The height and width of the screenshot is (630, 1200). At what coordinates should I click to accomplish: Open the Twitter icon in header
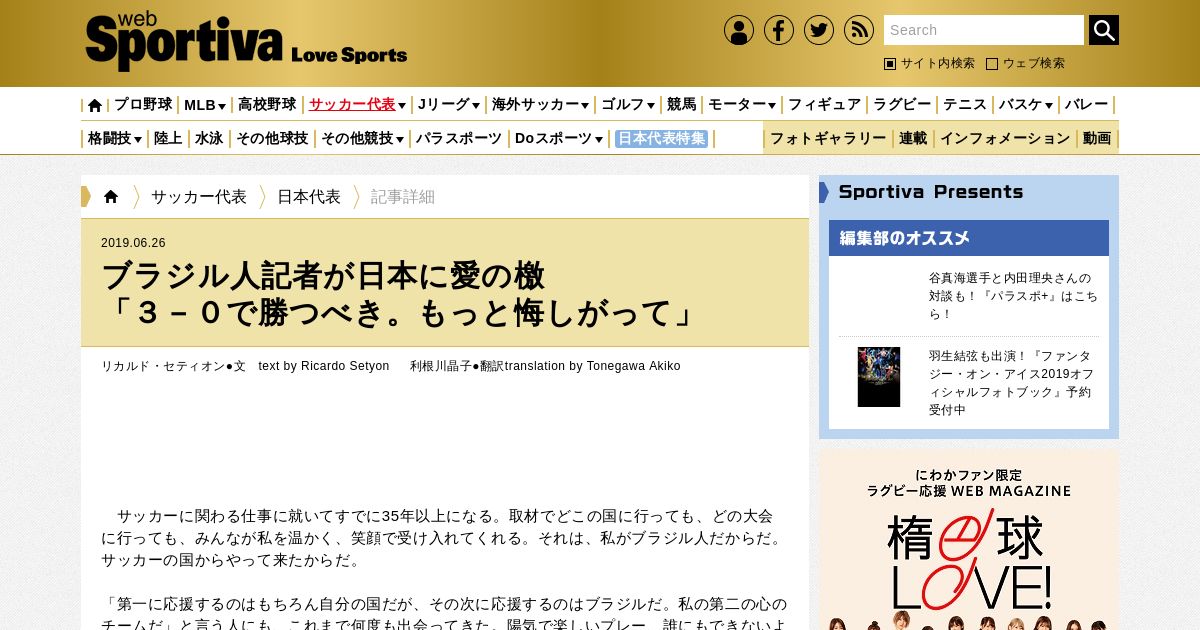(819, 30)
